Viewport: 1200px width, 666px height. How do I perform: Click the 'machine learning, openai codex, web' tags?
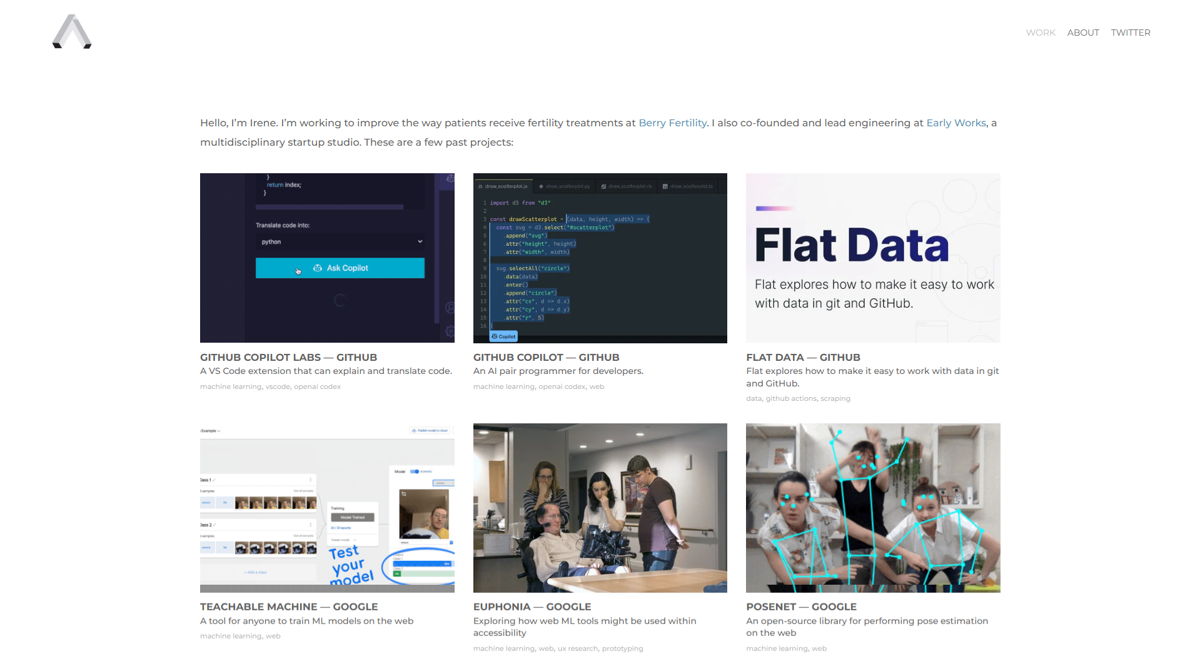[x=539, y=387]
